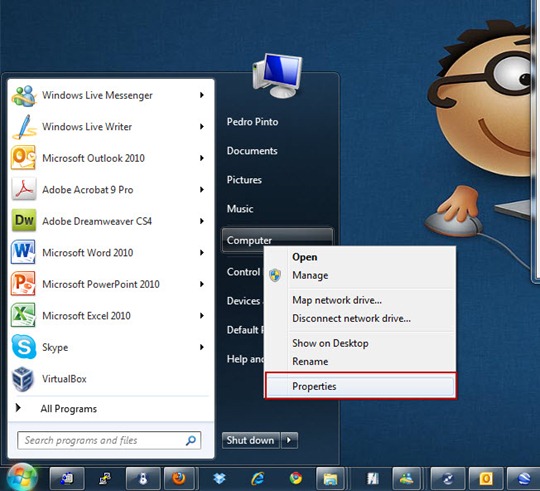Click the Microsoft Word 2010 icon
The height and width of the screenshot is (491, 540).
pos(23,252)
